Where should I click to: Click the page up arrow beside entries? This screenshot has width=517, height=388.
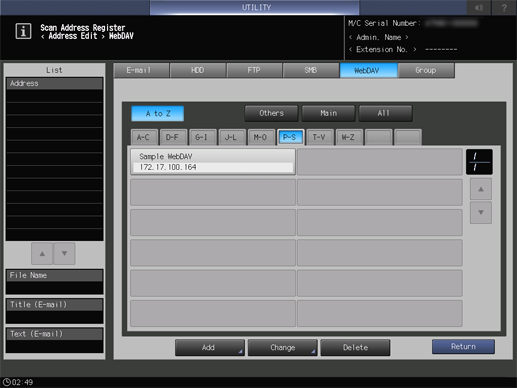pyautogui.click(x=481, y=189)
